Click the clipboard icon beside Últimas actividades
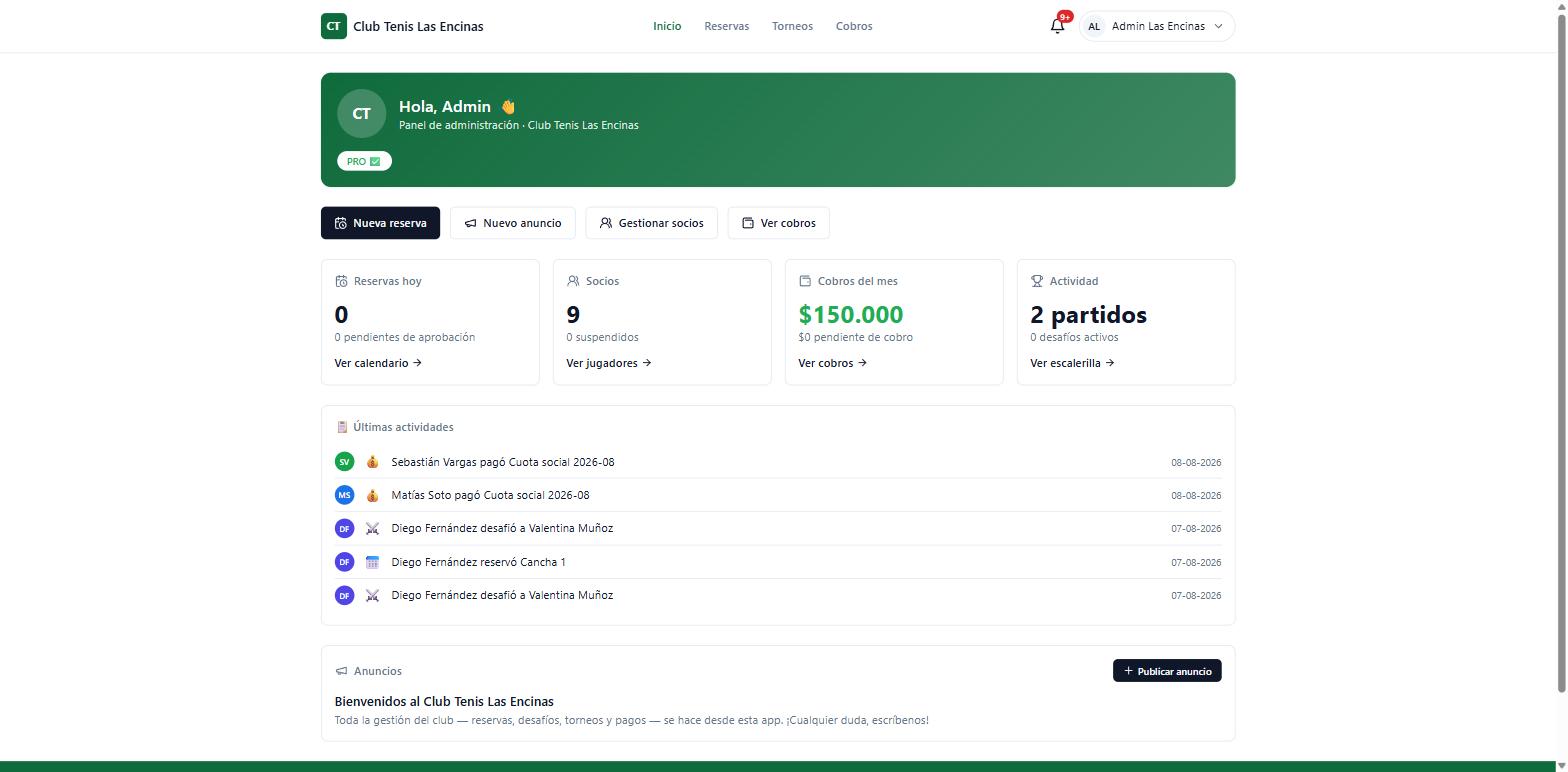 pyautogui.click(x=342, y=427)
